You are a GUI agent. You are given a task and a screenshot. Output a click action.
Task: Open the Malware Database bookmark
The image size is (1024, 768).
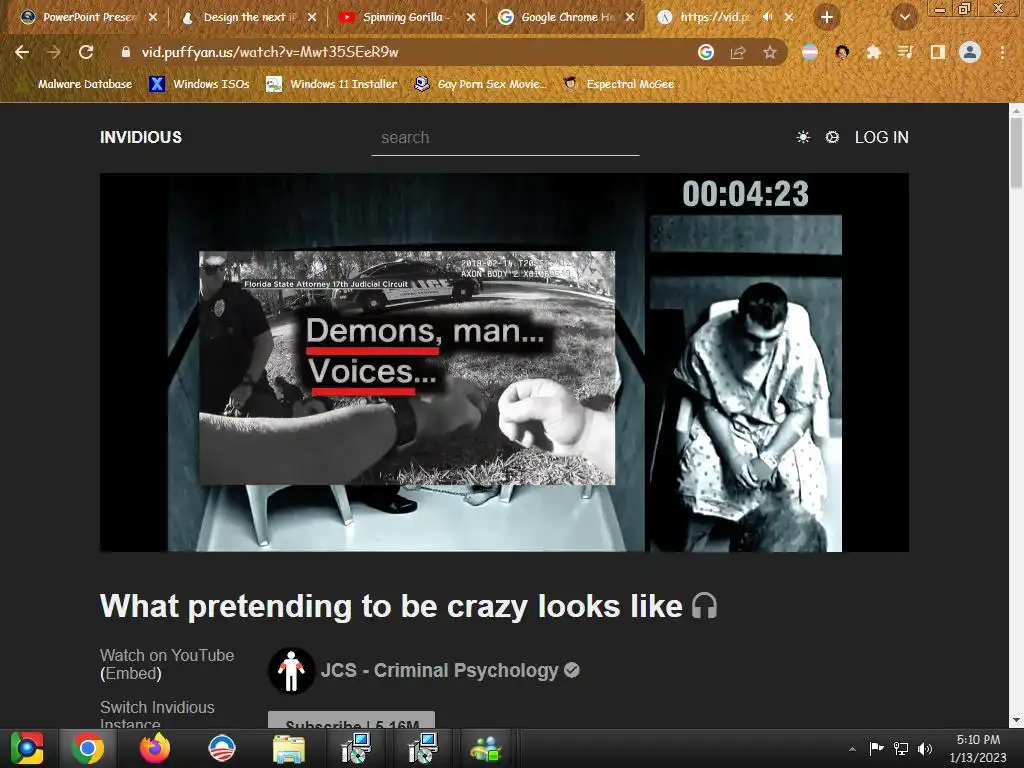click(76, 84)
